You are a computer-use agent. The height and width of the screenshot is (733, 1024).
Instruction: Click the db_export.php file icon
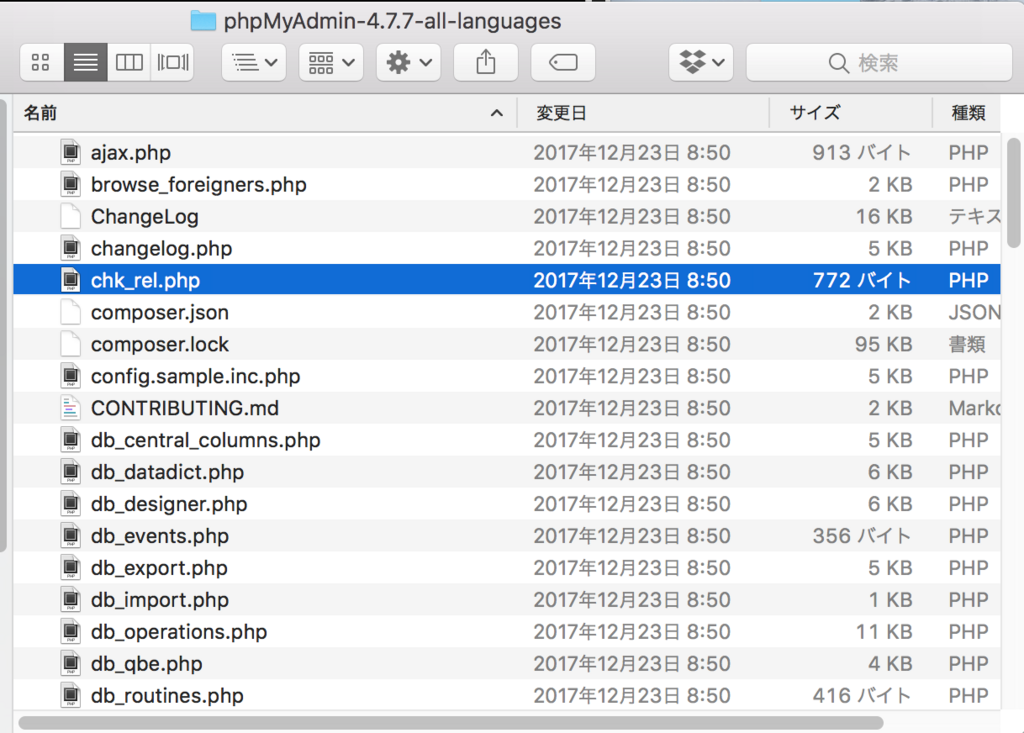[71, 568]
